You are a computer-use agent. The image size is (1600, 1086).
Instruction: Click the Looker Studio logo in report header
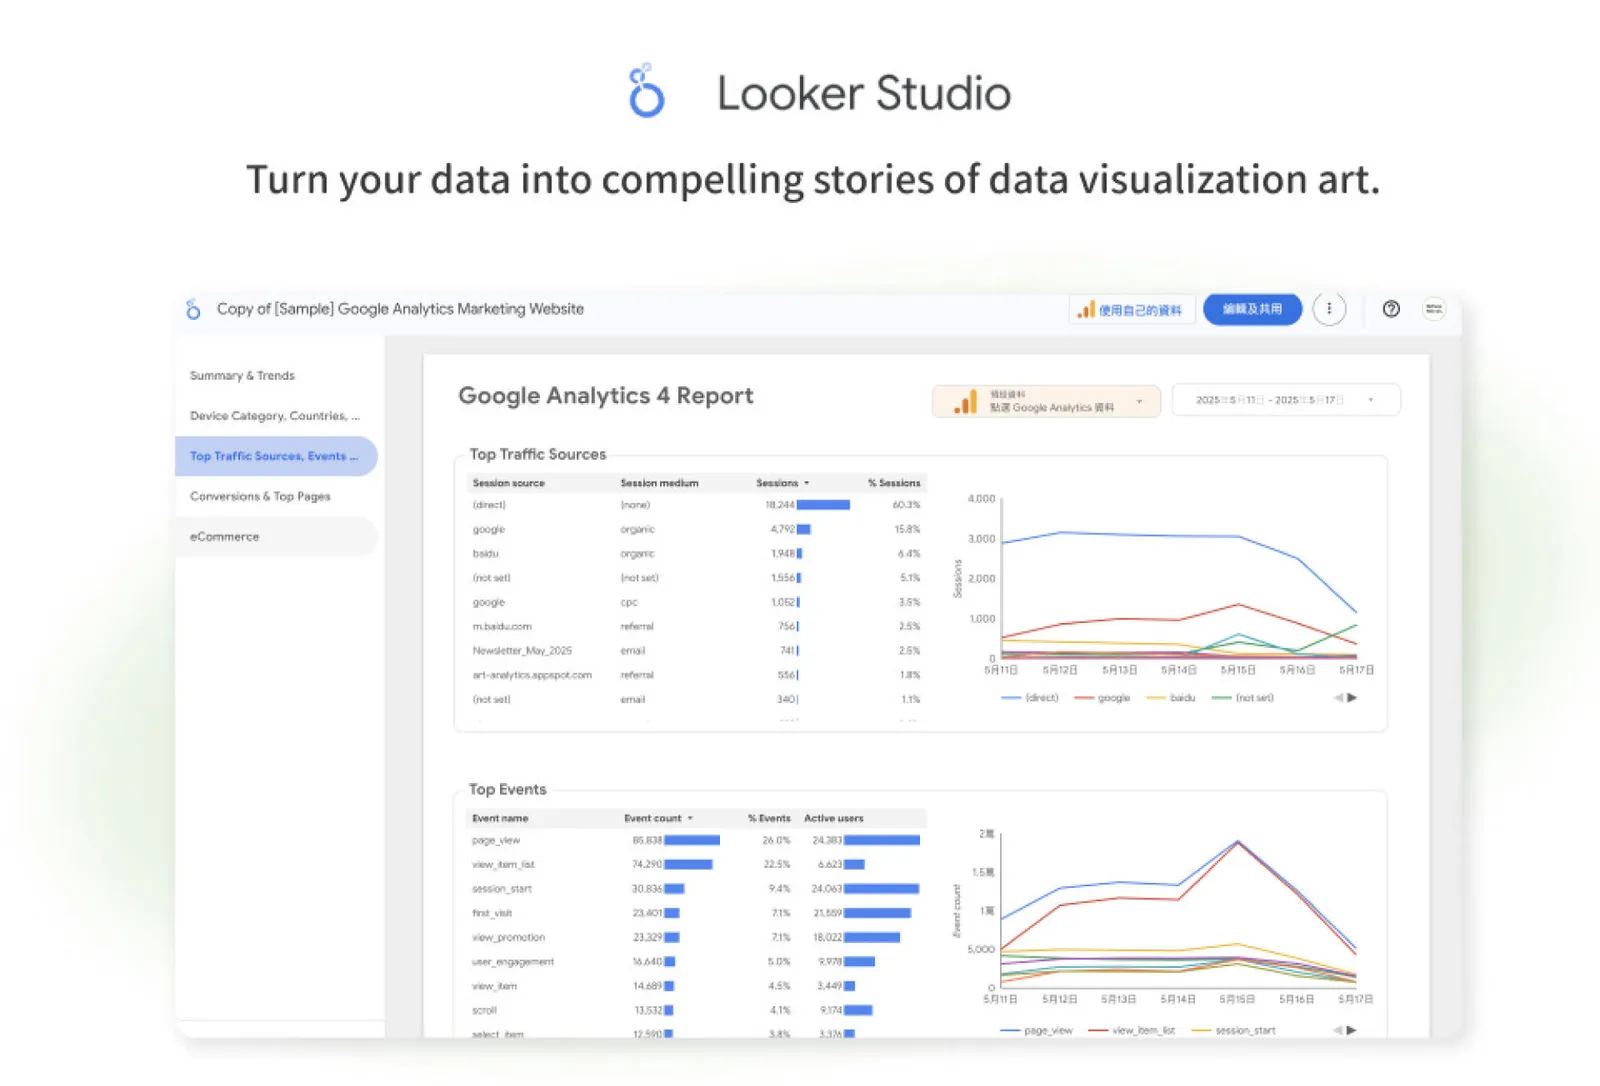193,310
